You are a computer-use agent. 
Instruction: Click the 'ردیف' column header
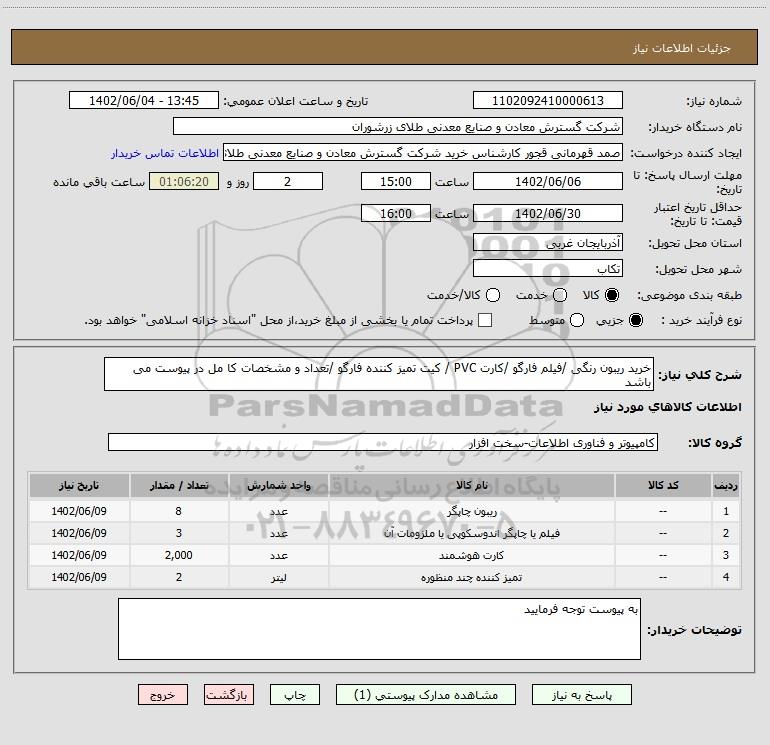[x=725, y=485]
